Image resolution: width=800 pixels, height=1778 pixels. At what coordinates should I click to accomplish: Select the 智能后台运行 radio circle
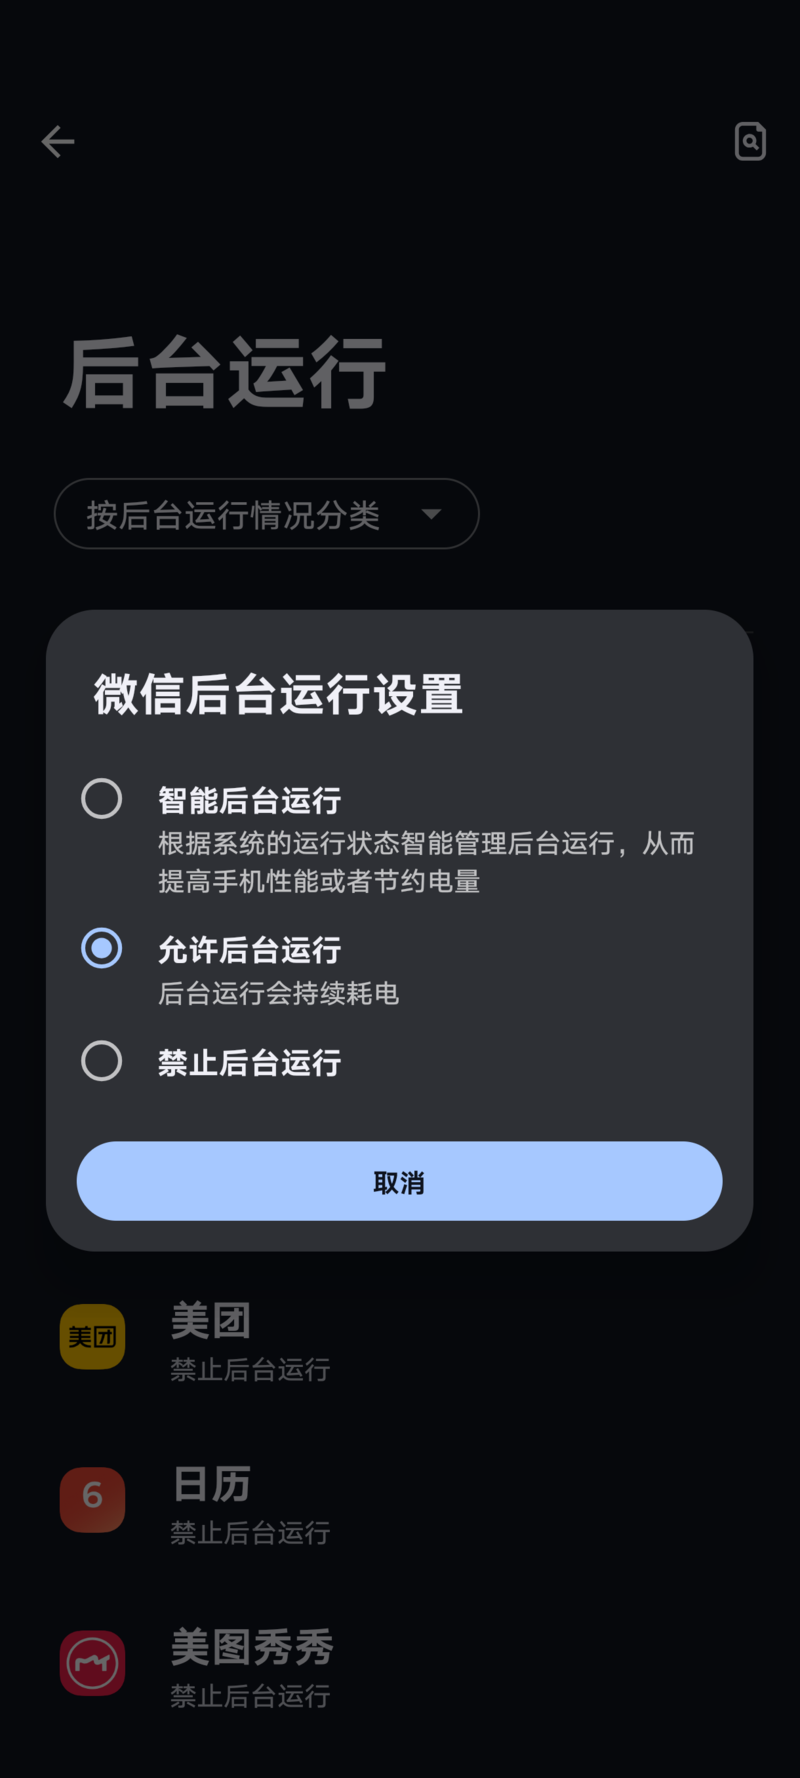(102, 799)
